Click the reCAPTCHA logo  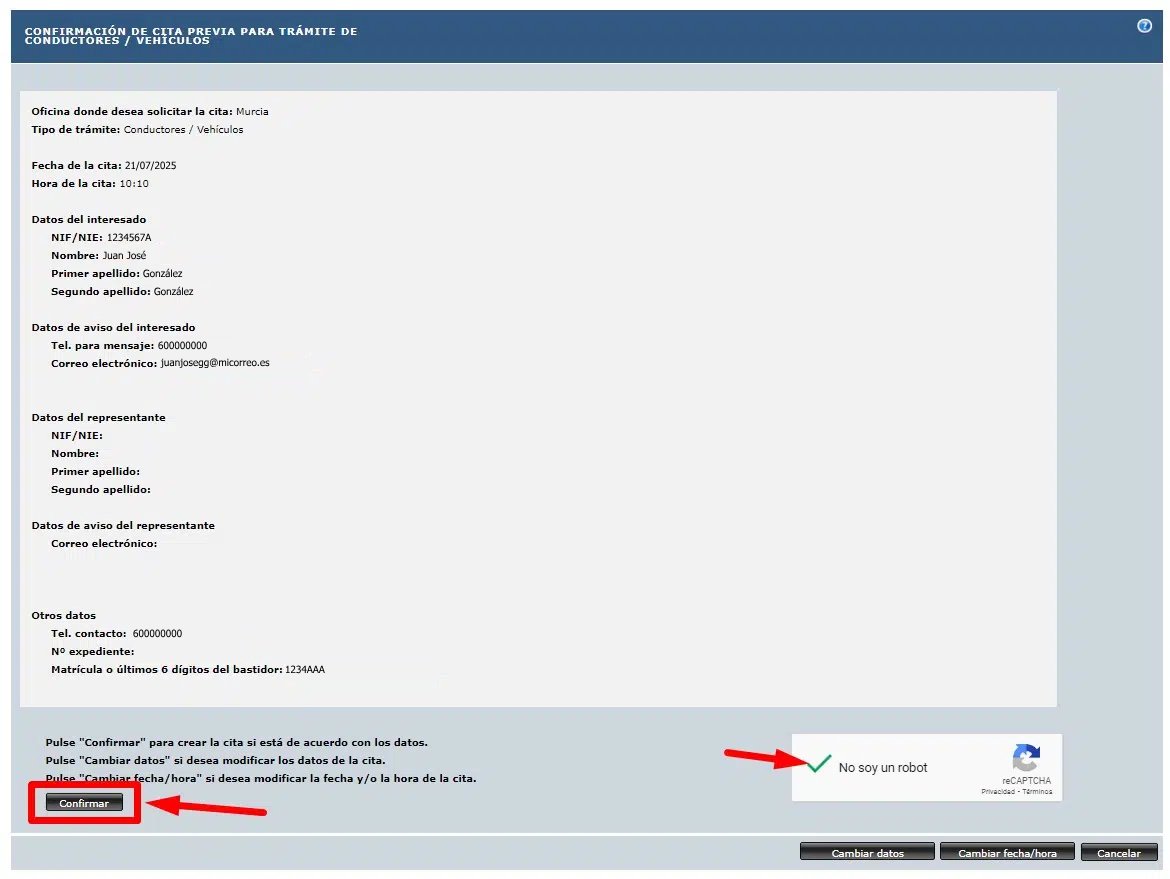(1026, 758)
